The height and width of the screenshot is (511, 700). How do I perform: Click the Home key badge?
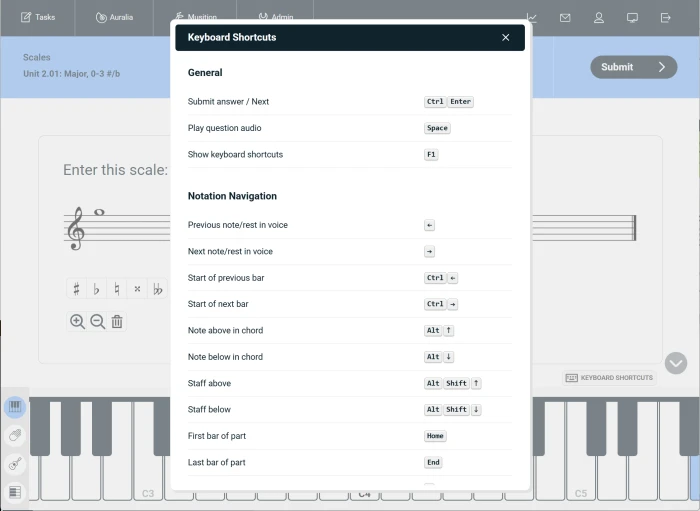click(435, 436)
